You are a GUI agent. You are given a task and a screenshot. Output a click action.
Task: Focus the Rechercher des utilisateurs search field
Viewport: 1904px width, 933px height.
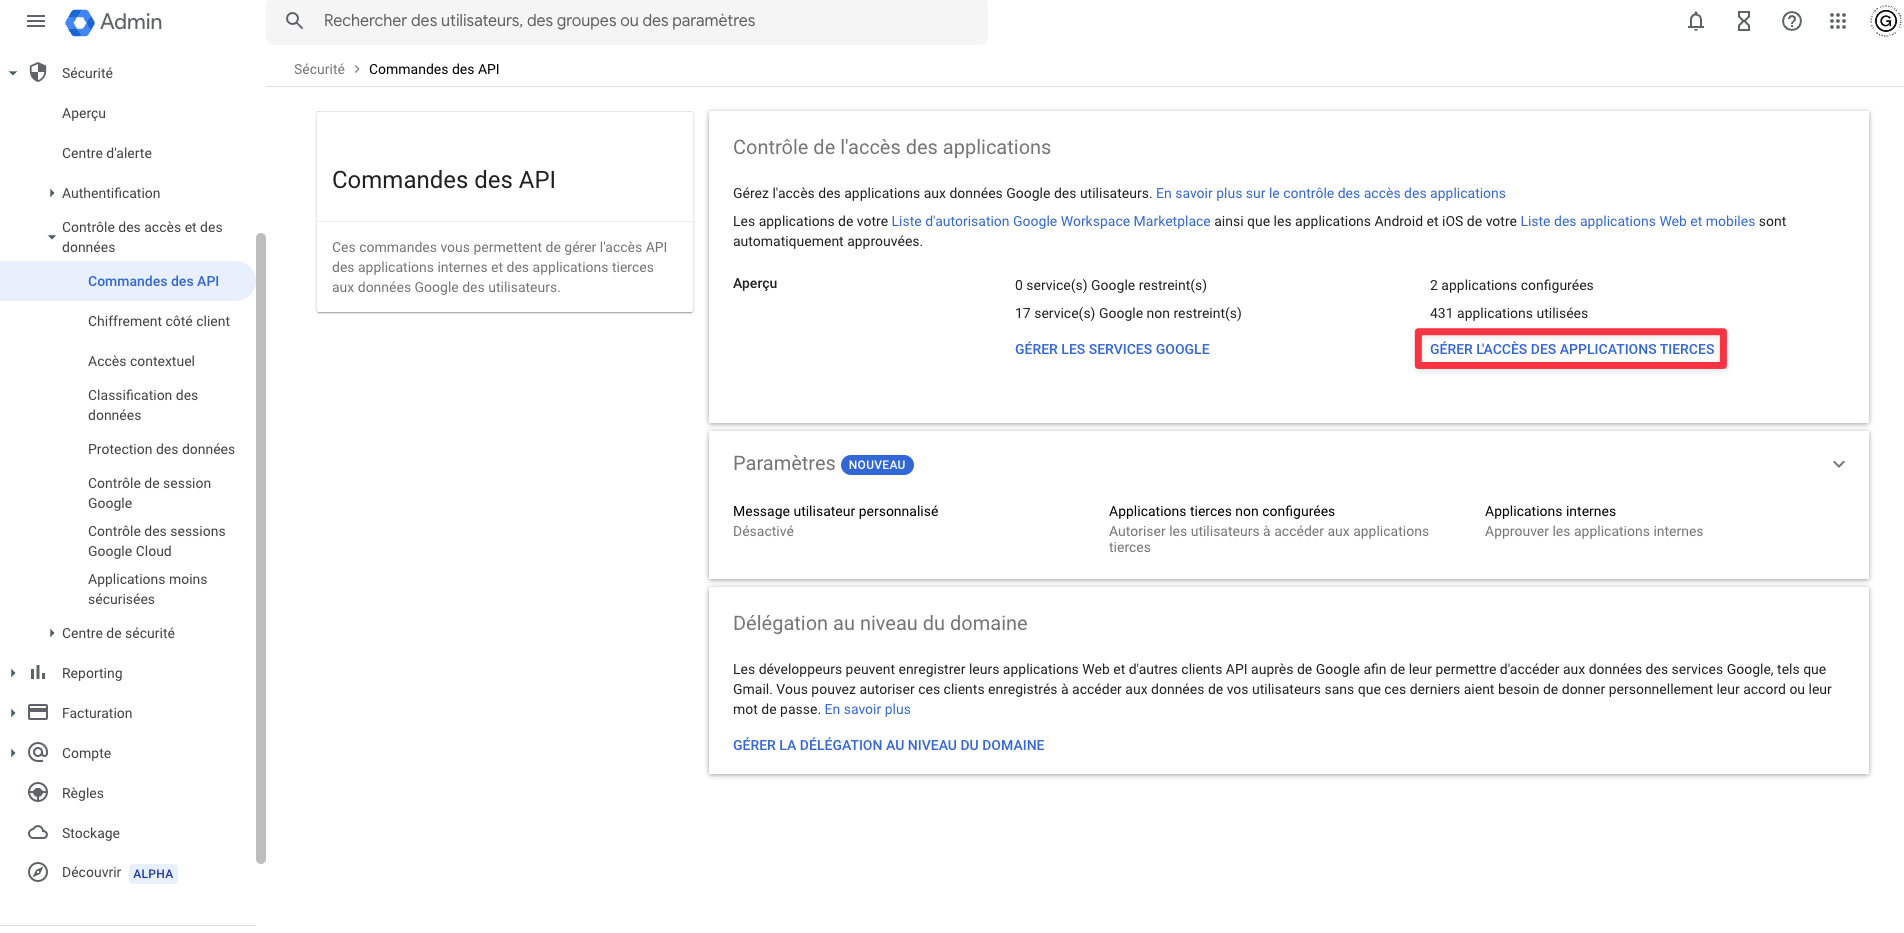[627, 21]
